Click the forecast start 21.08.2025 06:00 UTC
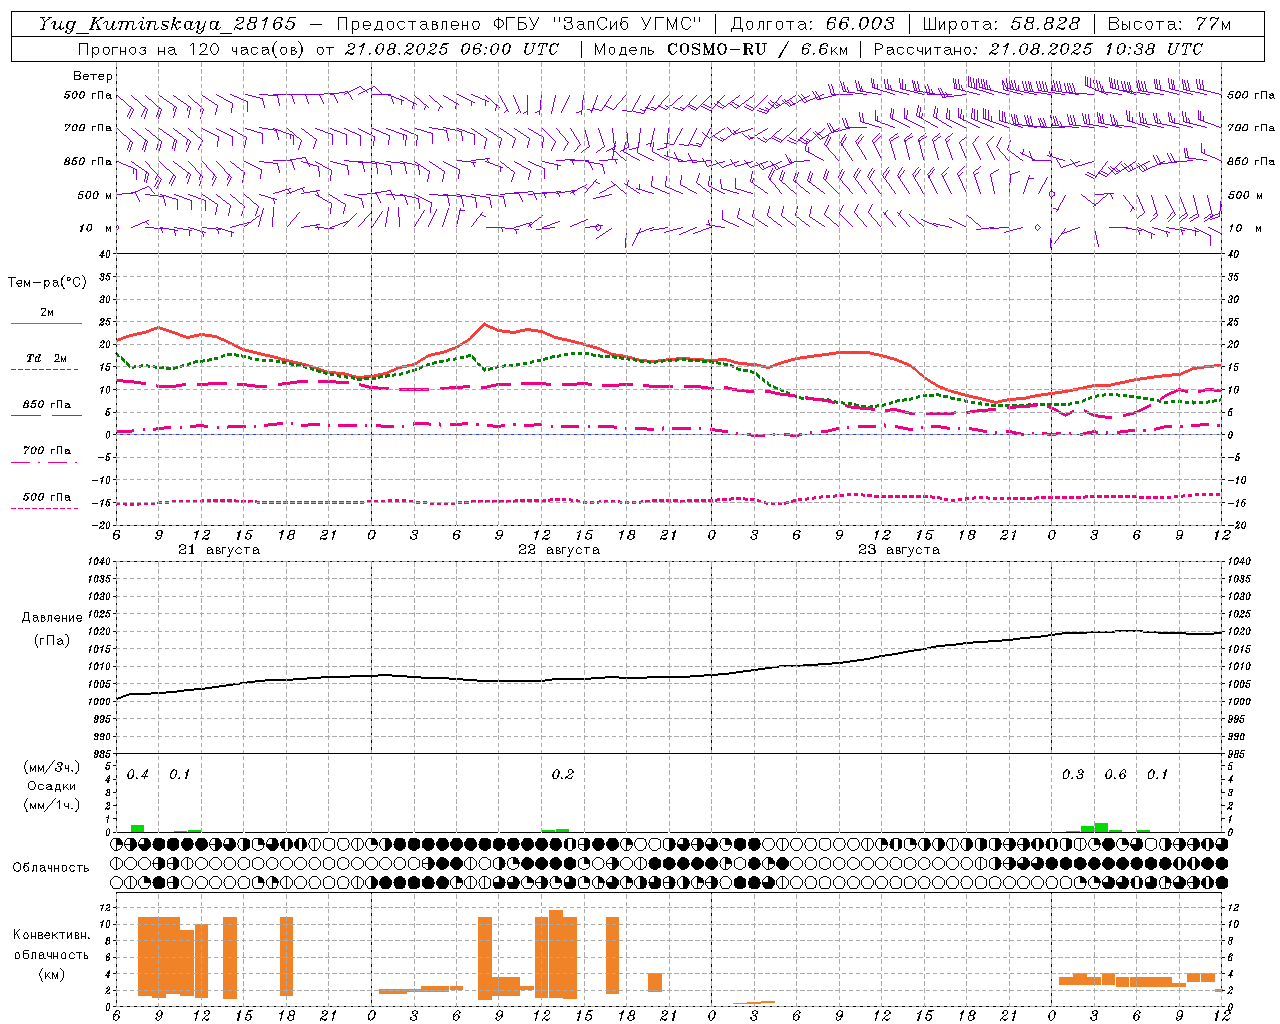The height and width of the screenshot is (1024, 1280). tap(451, 49)
